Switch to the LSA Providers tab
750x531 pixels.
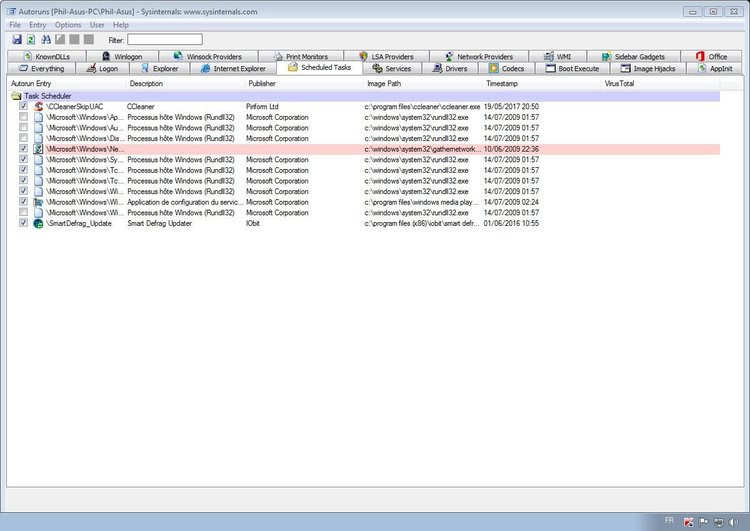(386, 56)
